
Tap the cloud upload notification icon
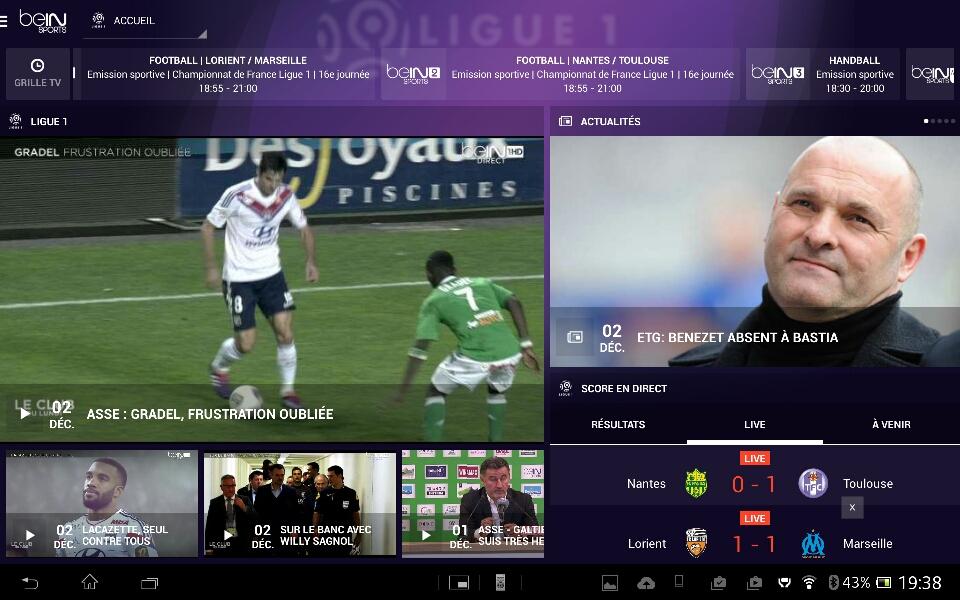click(646, 583)
